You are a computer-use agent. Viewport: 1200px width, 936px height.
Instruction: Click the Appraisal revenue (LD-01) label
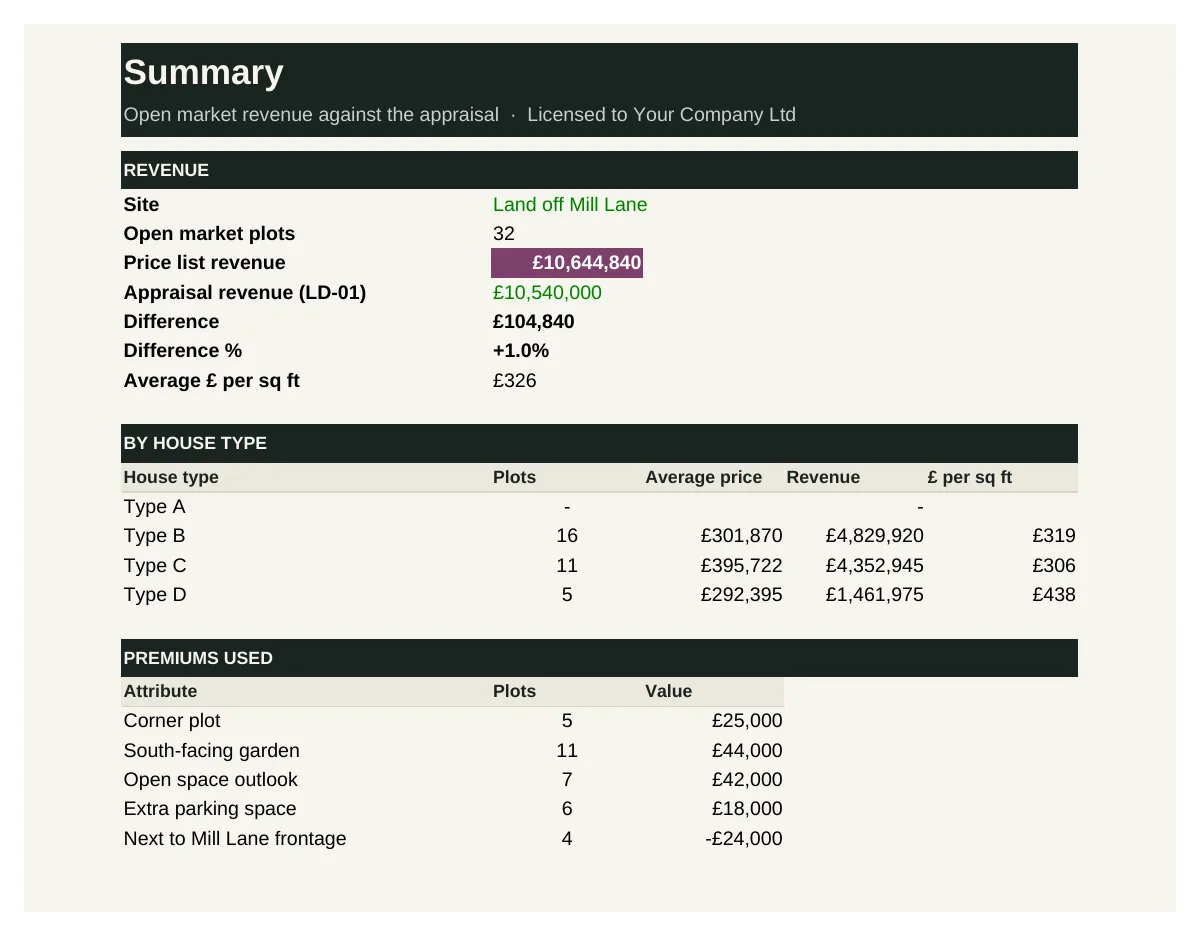(245, 293)
